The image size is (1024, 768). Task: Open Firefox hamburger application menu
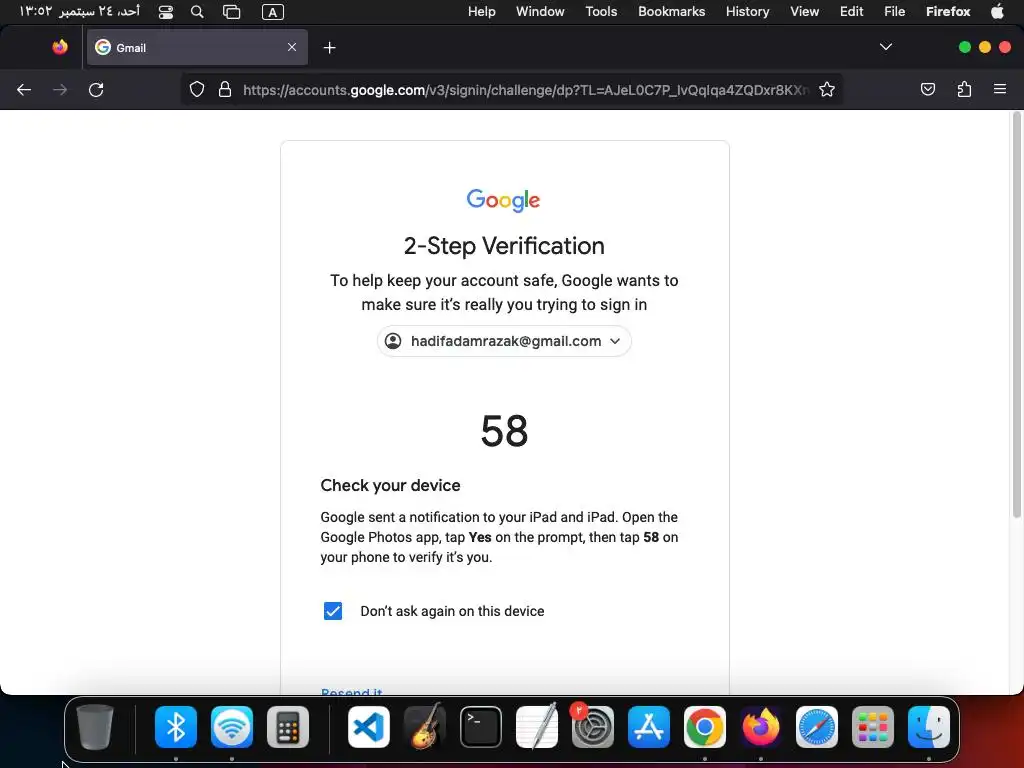coord(1000,89)
